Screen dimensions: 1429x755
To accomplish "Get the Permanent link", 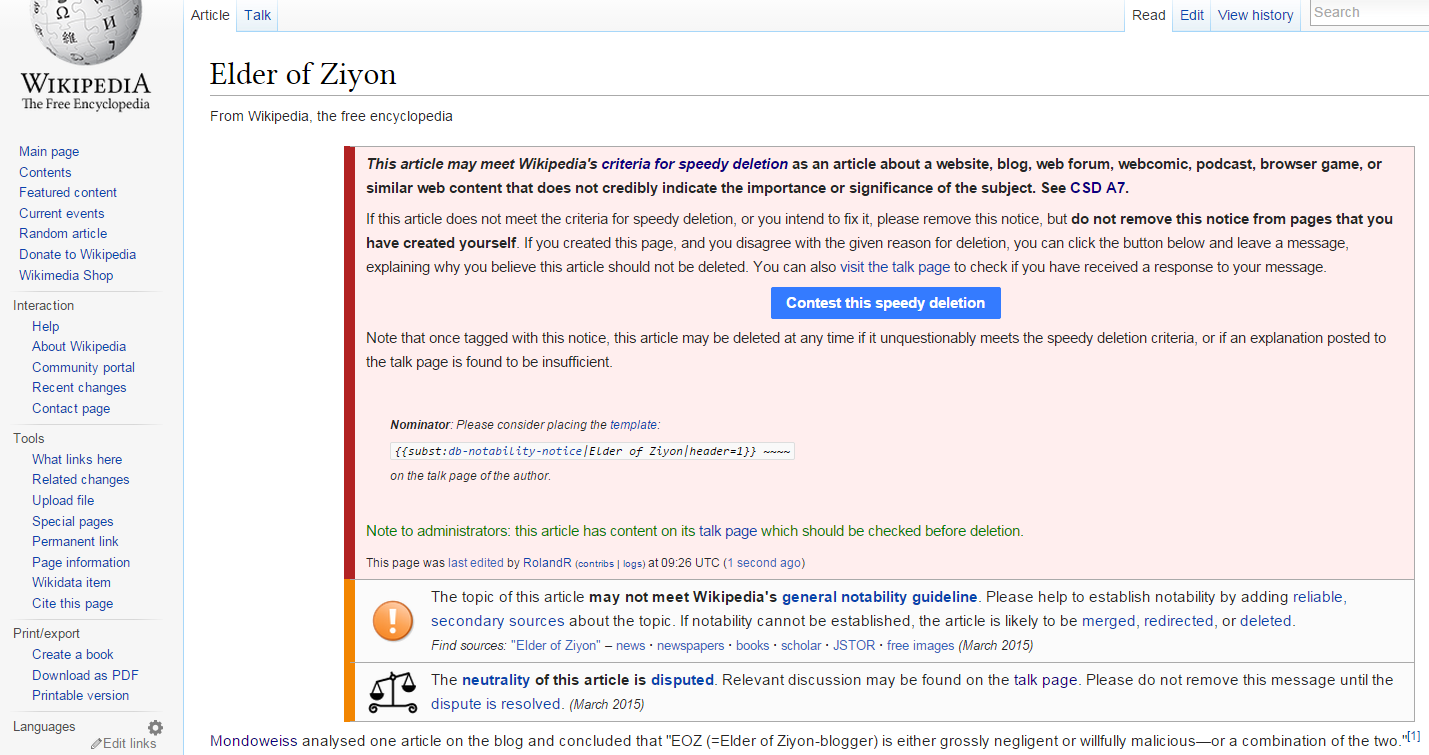I will tap(75, 542).
